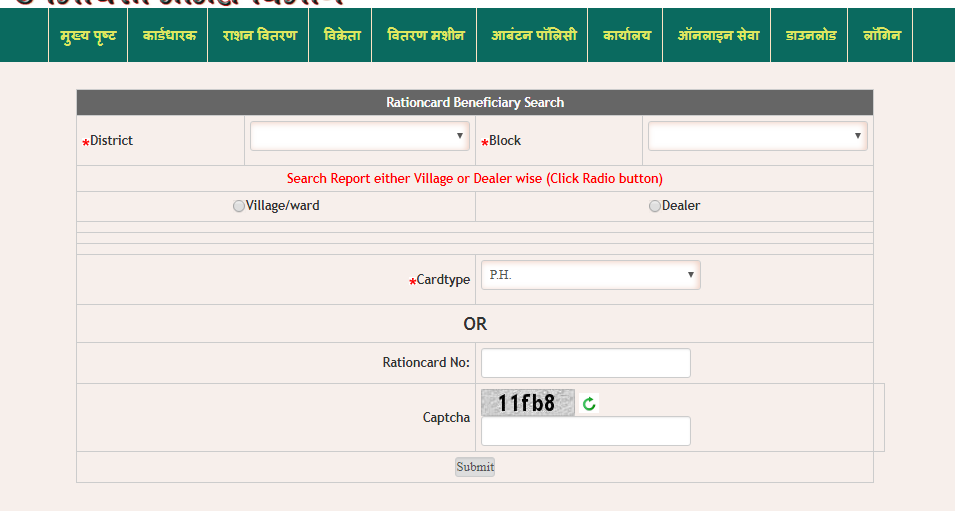The width and height of the screenshot is (955, 511).
Task: Click the captcha image 11fb8
Action: coord(528,403)
